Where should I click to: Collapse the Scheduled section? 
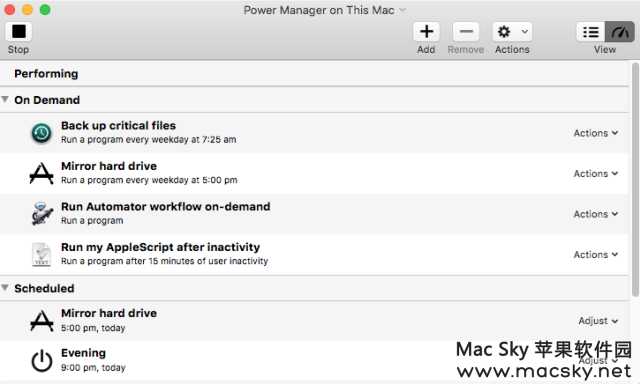5,288
